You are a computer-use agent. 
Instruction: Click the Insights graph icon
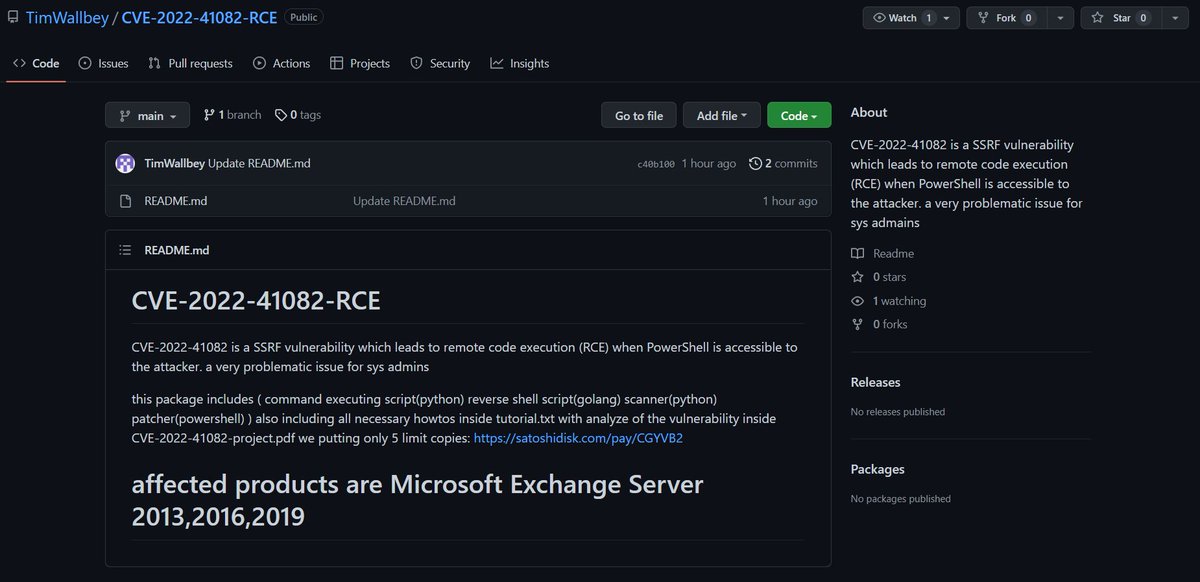[x=496, y=63]
